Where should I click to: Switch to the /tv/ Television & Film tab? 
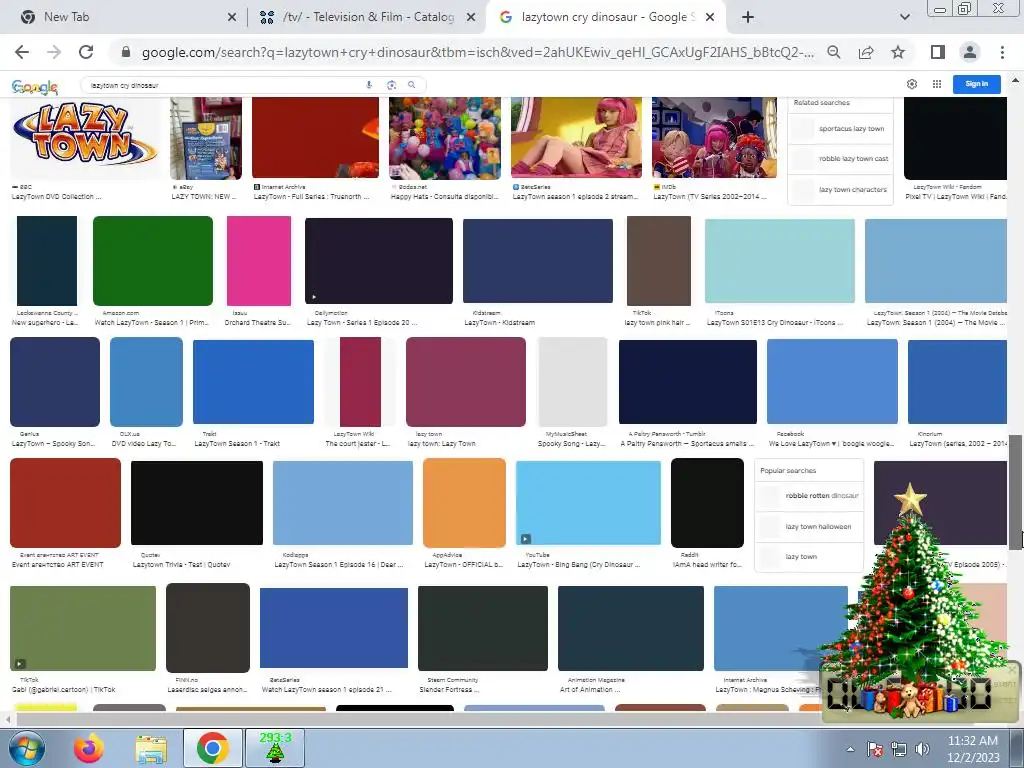[x=366, y=17]
